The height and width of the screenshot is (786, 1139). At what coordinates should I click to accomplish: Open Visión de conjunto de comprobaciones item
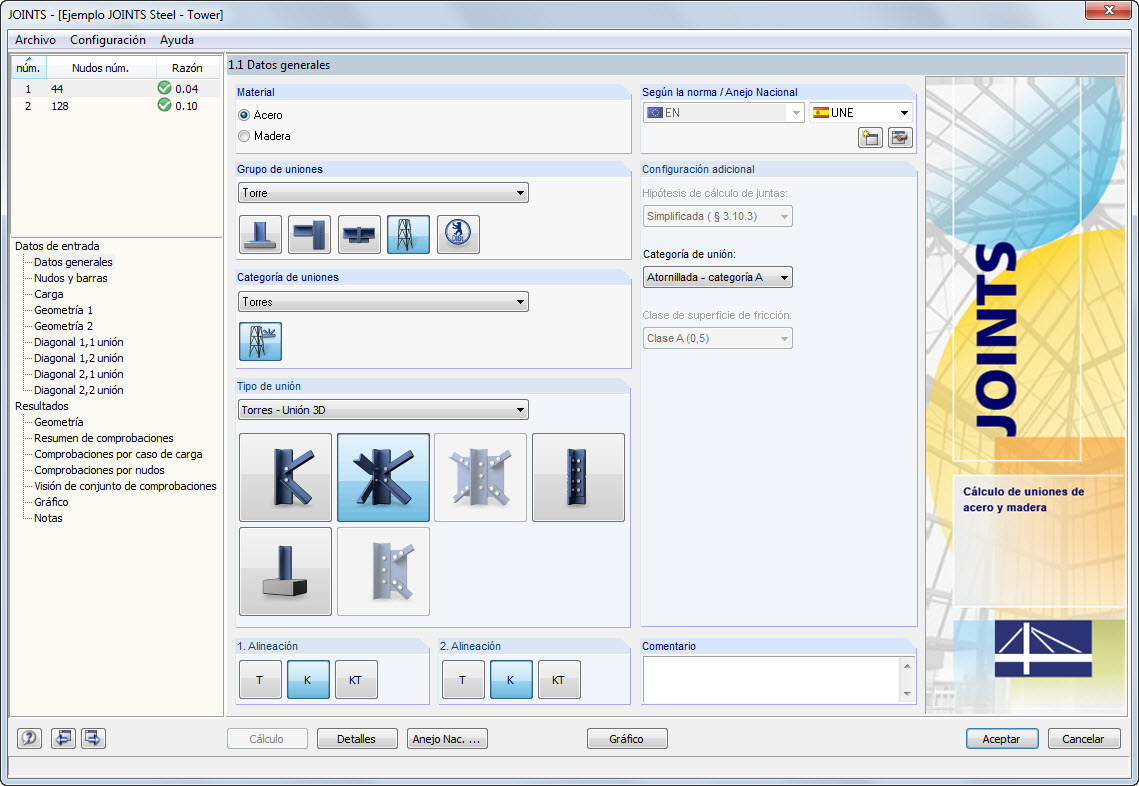click(x=125, y=486)
